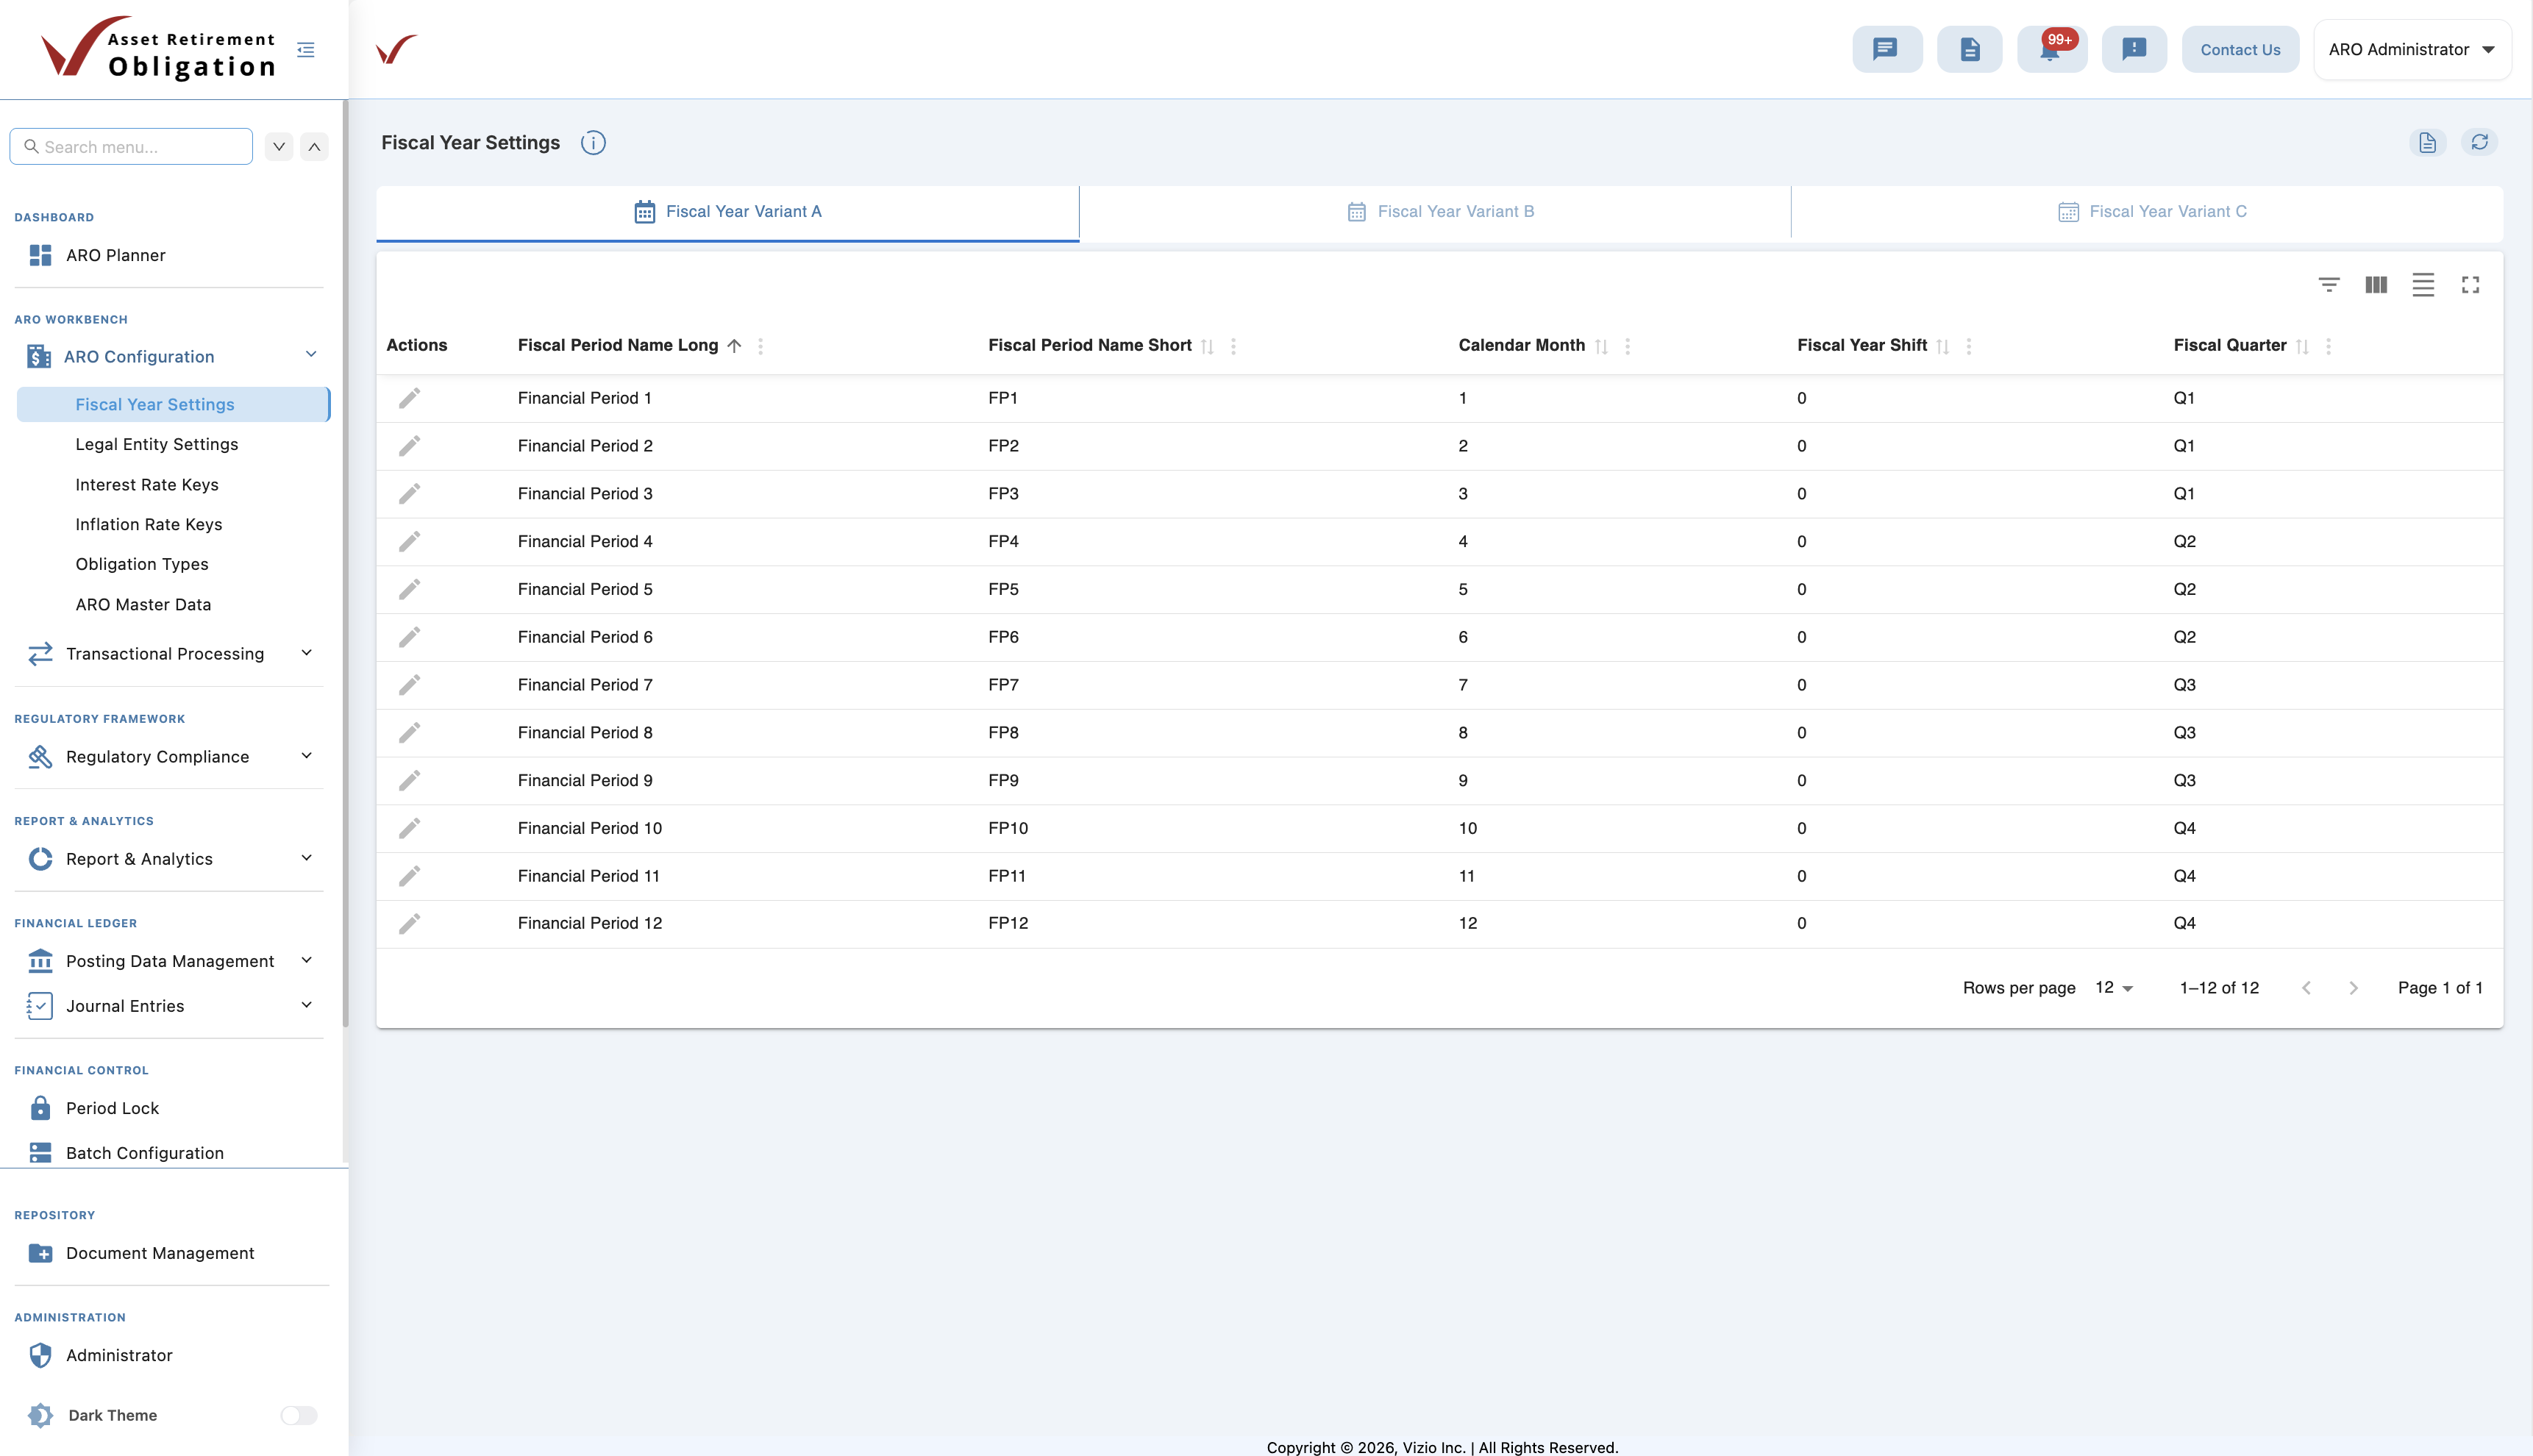Image resolution: width=2533 pixels, height=1456 pixels.
Task: Open the export document icon above the table
Action: 2429,142
